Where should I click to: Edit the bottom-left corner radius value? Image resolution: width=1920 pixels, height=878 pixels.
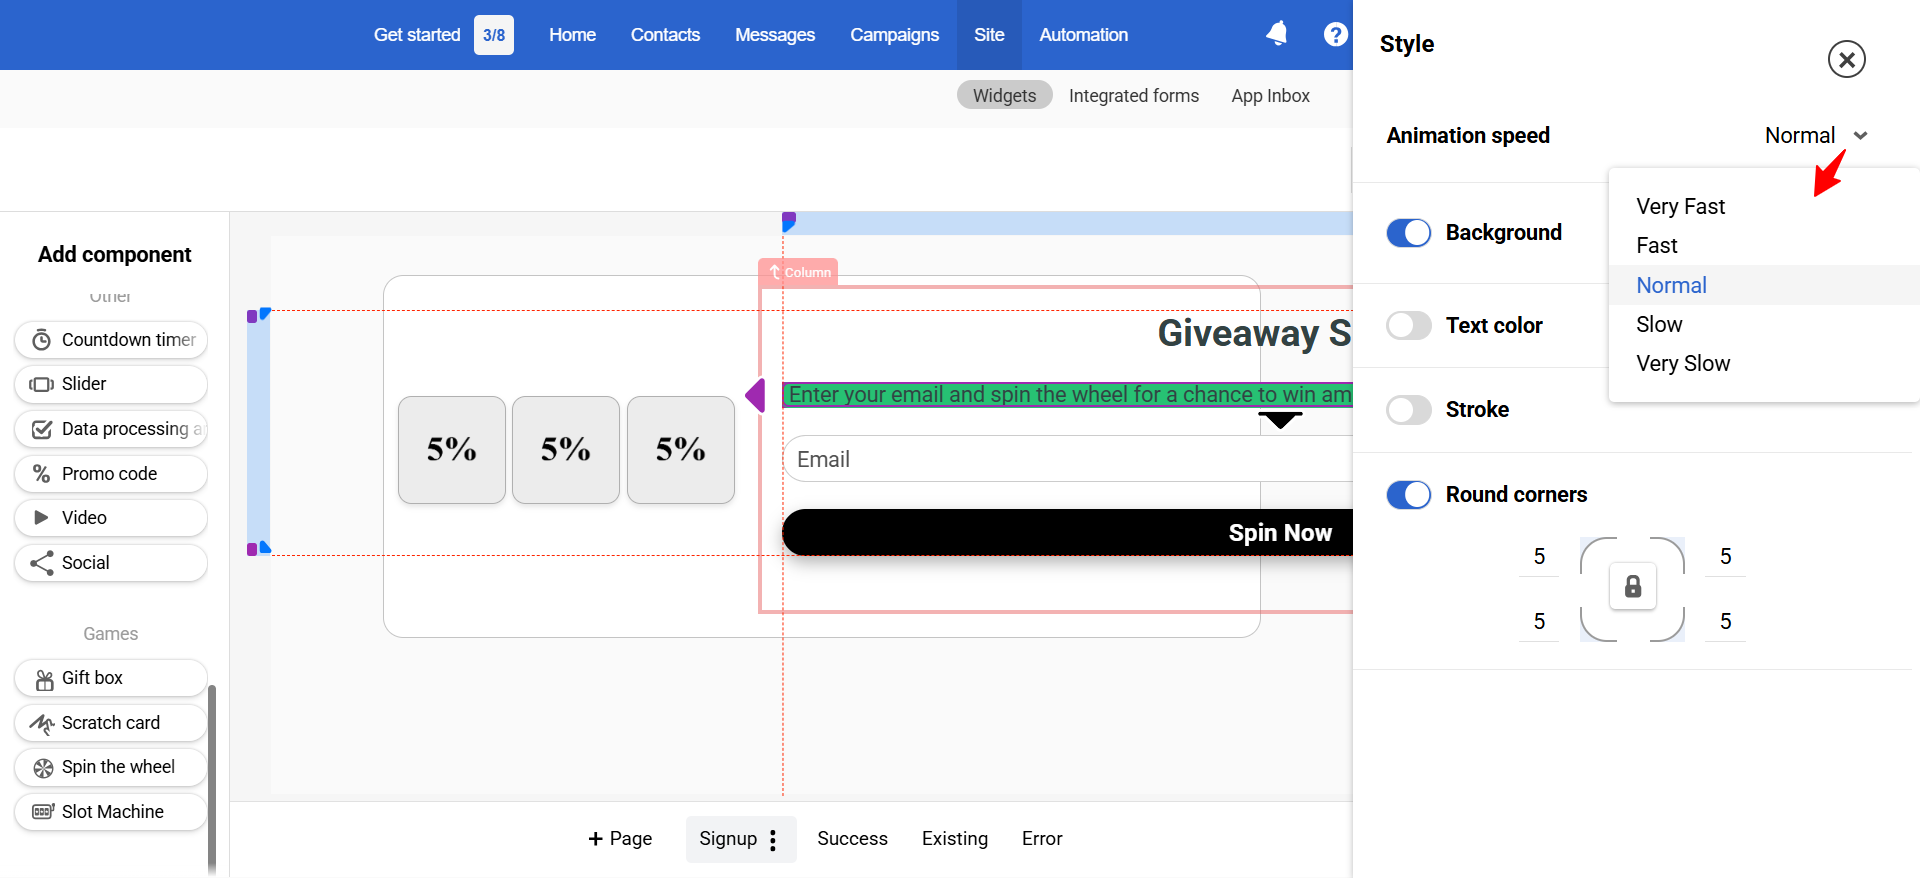click(x=1539, y=622)
